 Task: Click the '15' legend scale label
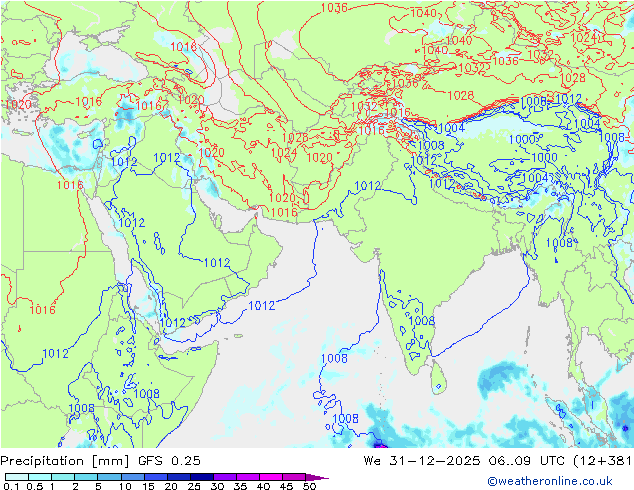click(x=148, y=486)
